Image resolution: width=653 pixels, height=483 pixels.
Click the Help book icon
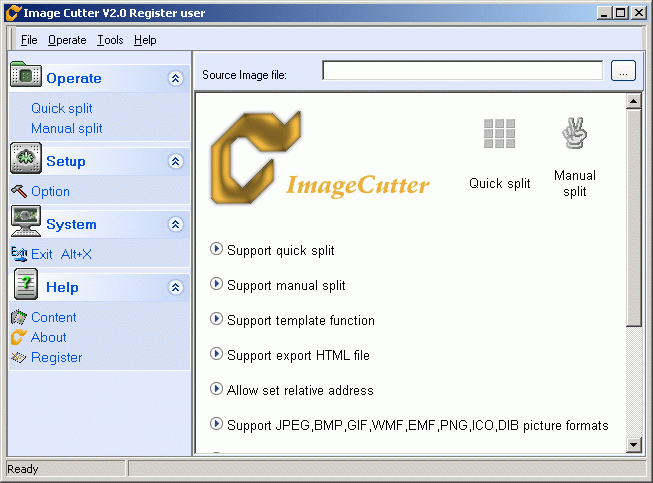click(x=26, y=284)
